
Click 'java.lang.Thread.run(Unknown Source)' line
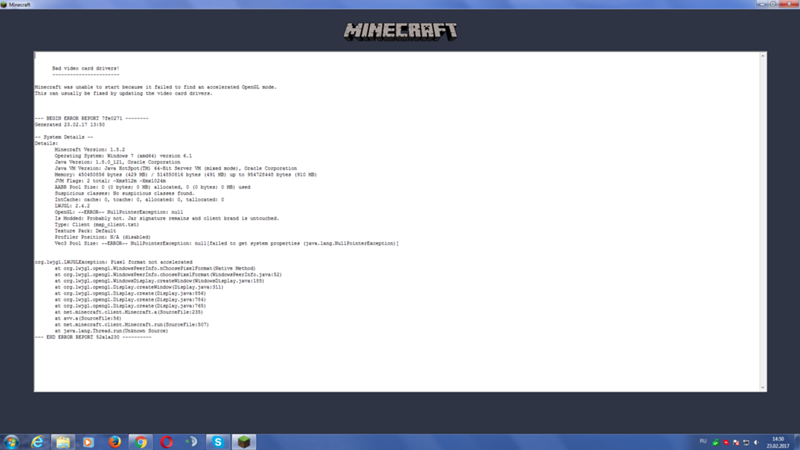112,331
